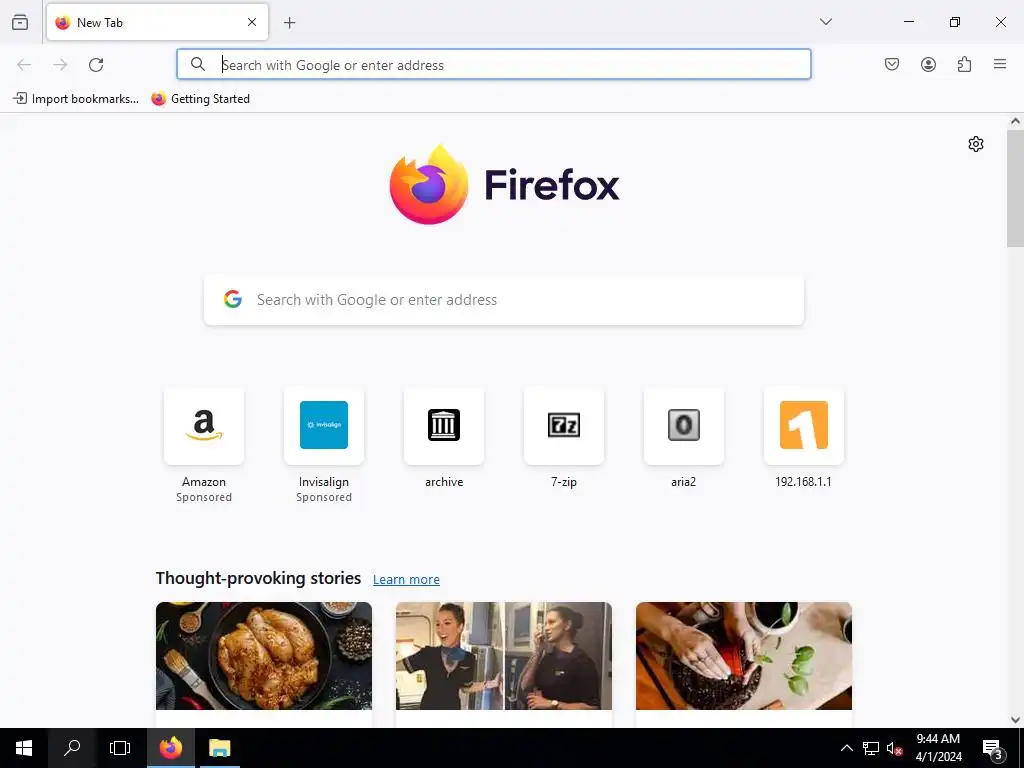Show hidden system tray icons
1024x768 pixels.
pos(846,748)
